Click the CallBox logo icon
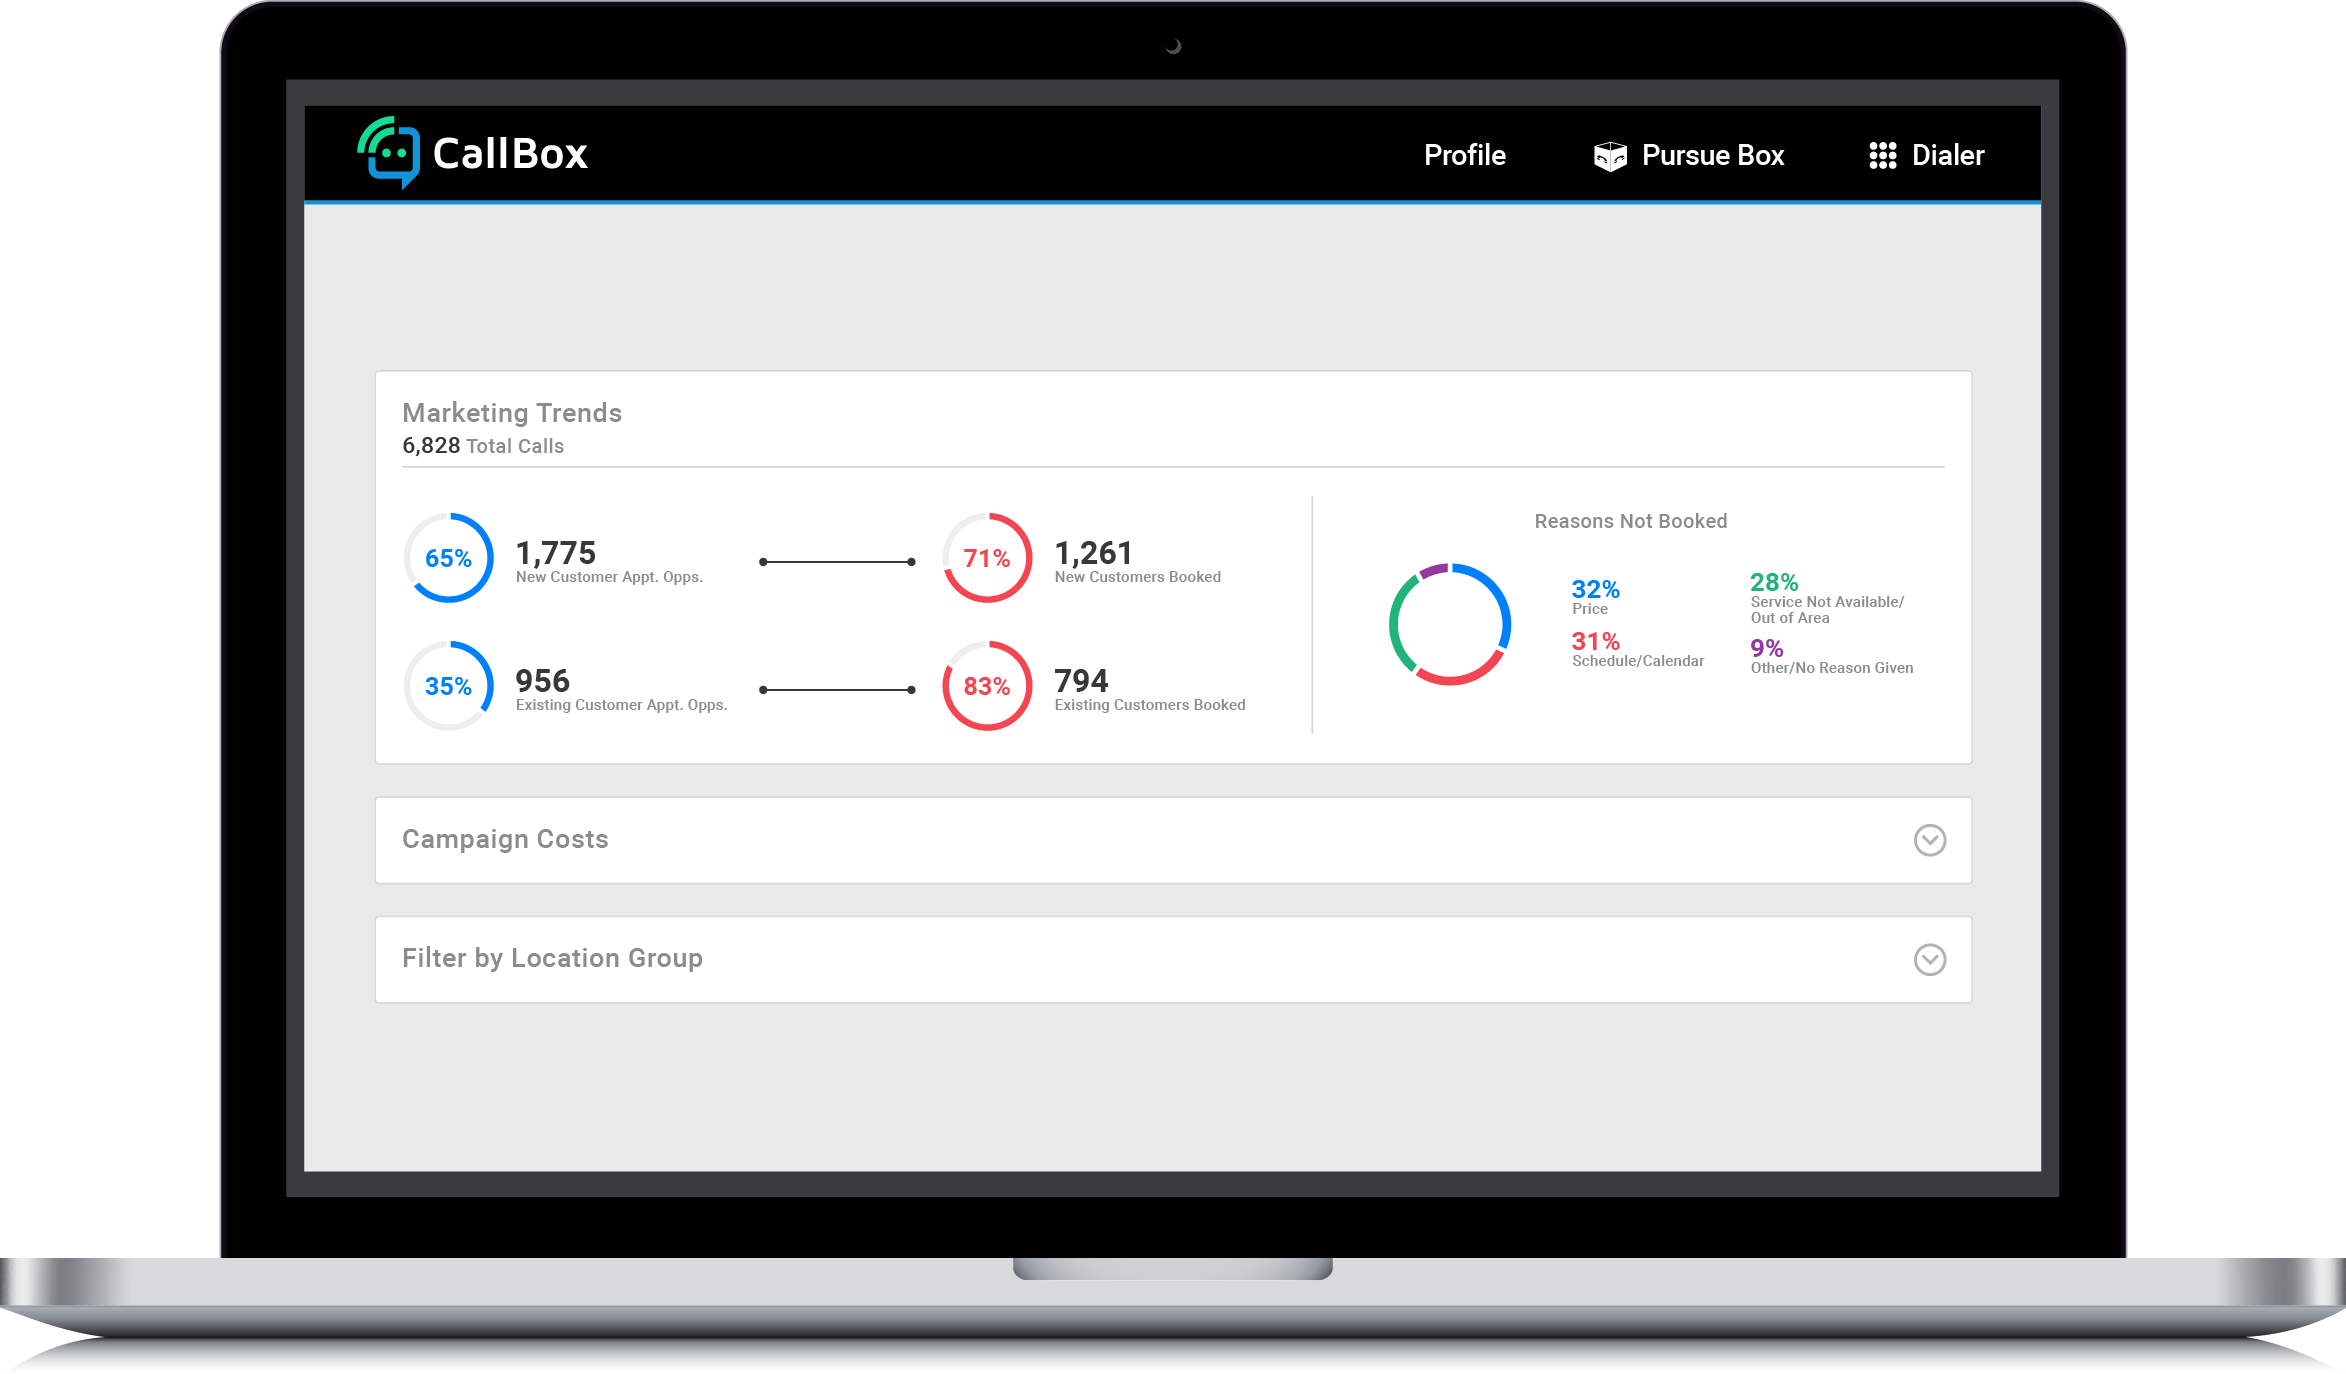 [390, 153]
